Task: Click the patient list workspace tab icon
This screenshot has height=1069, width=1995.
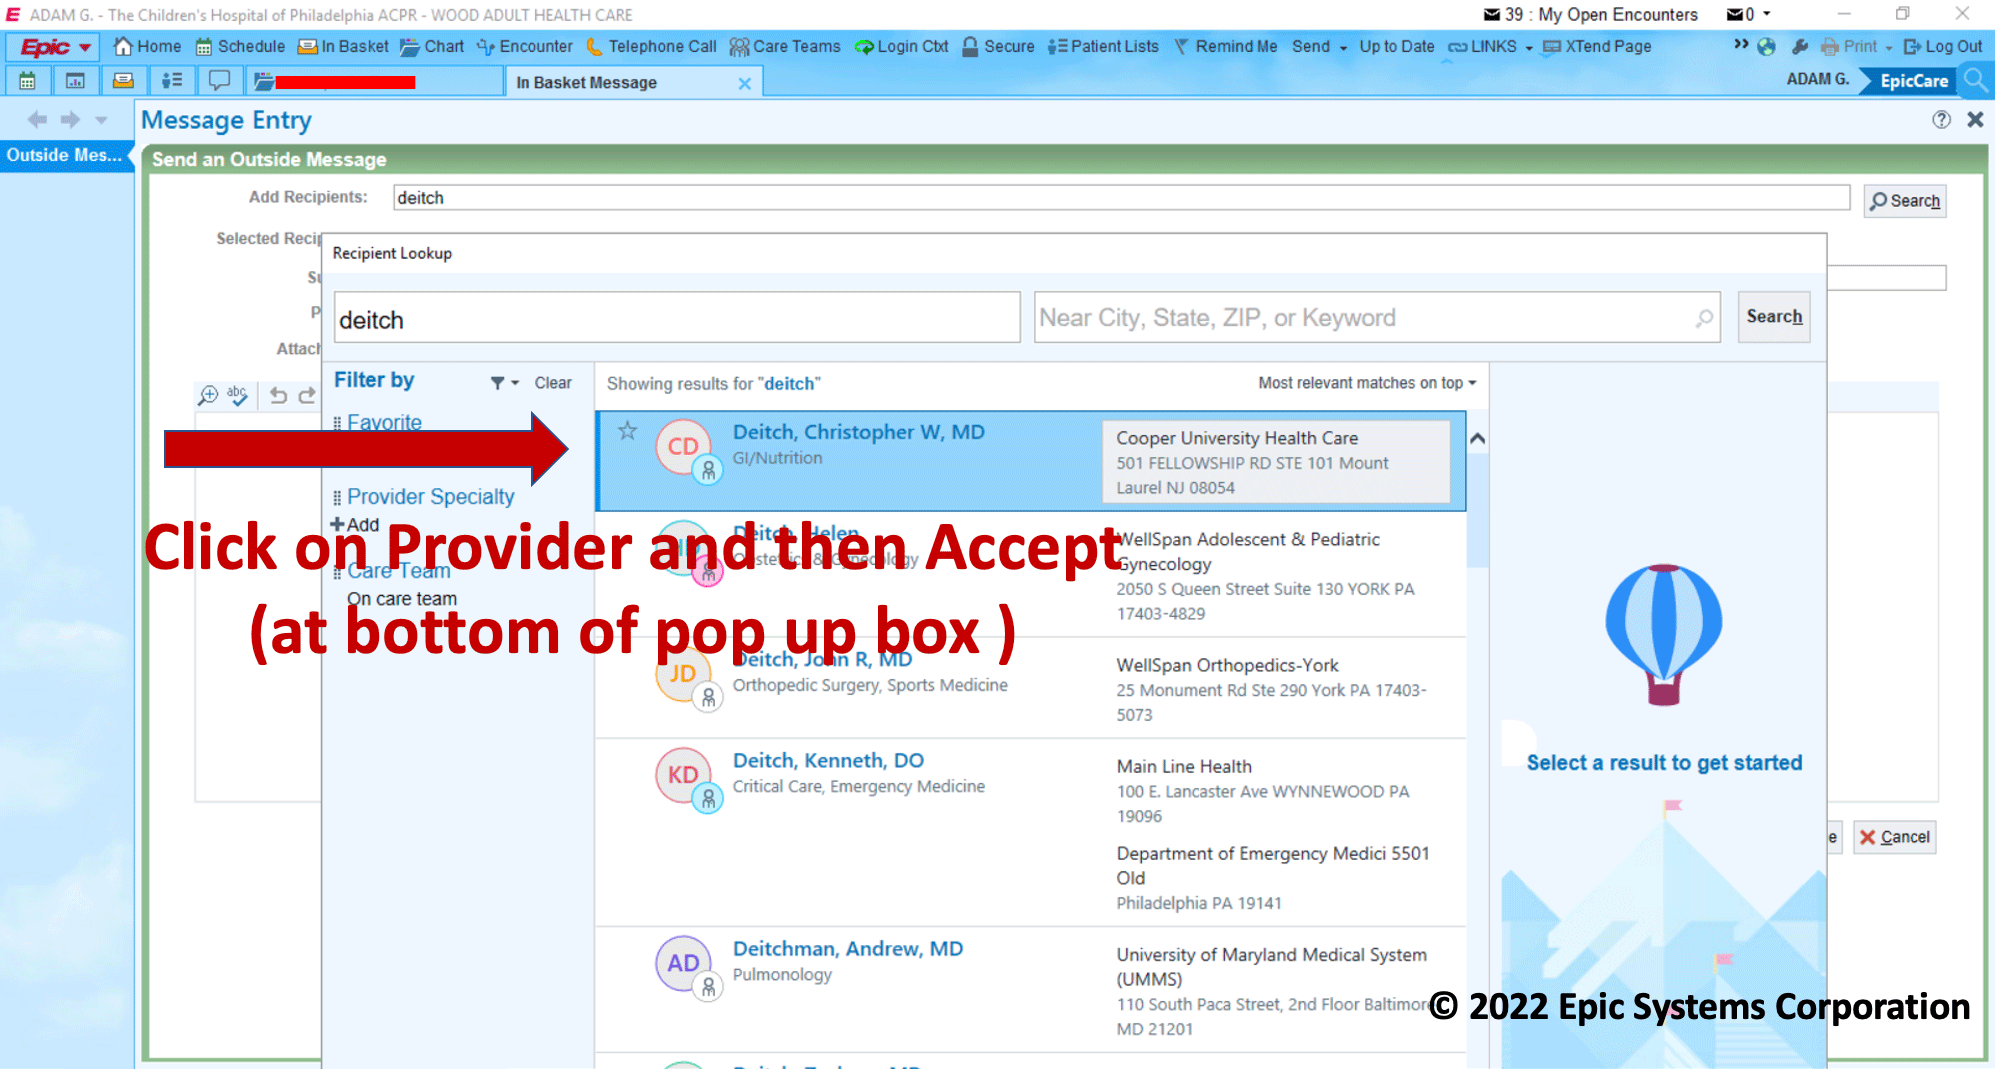Action: click(x=172, y=81)
